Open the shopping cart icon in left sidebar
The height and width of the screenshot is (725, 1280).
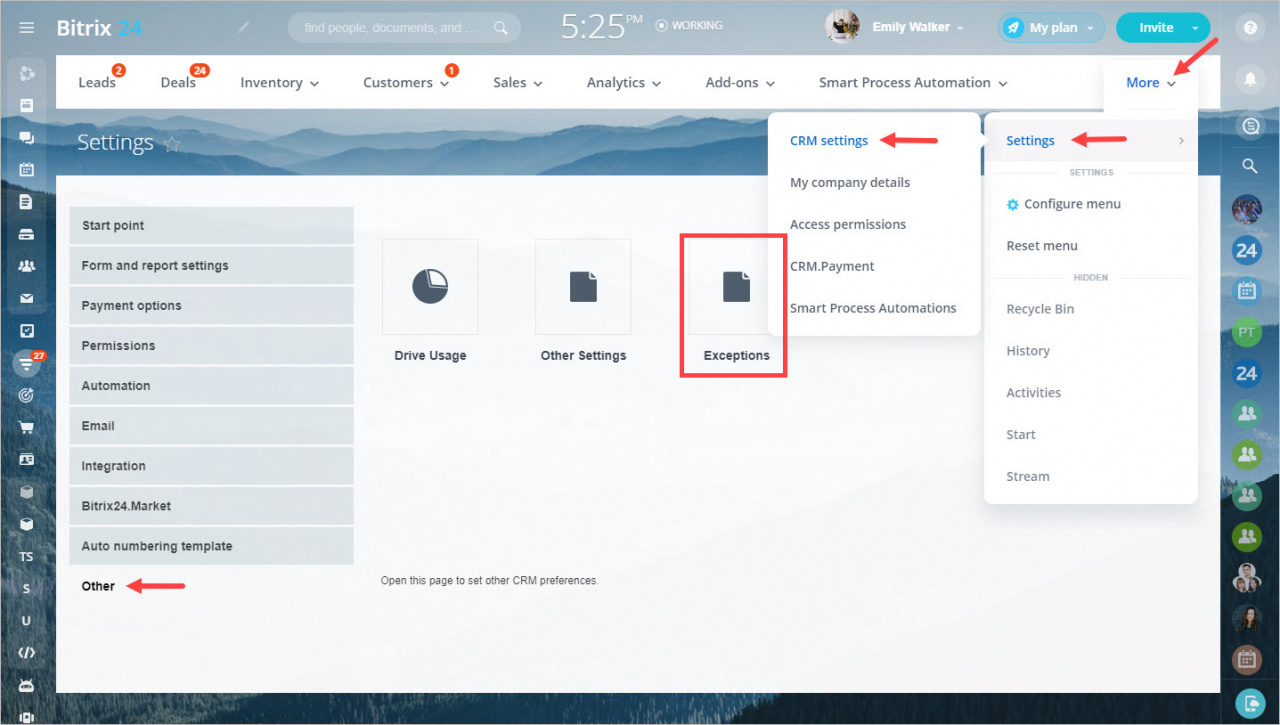[x=27, y=427]
